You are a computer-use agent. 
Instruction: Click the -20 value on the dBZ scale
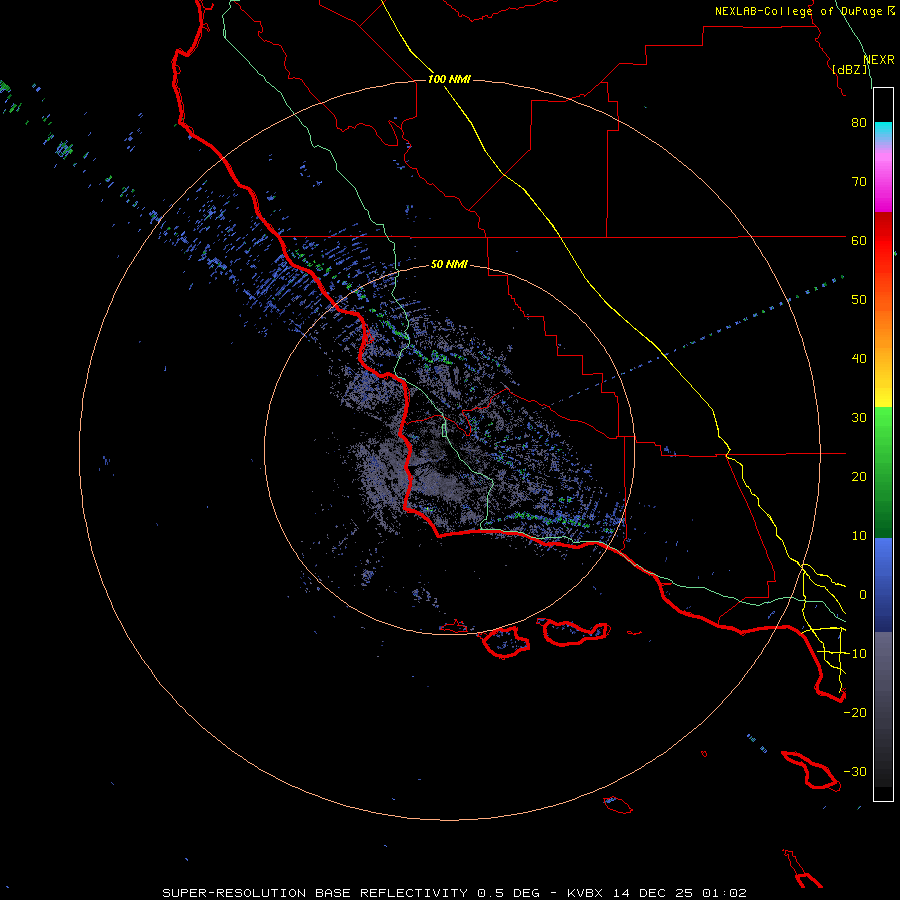pyautogui.click(x=855, y=713)
